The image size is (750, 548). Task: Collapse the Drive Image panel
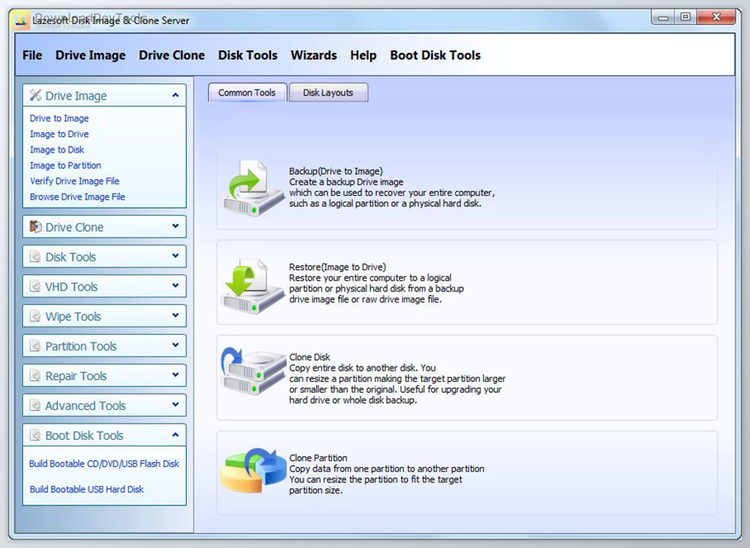point(176,96)
